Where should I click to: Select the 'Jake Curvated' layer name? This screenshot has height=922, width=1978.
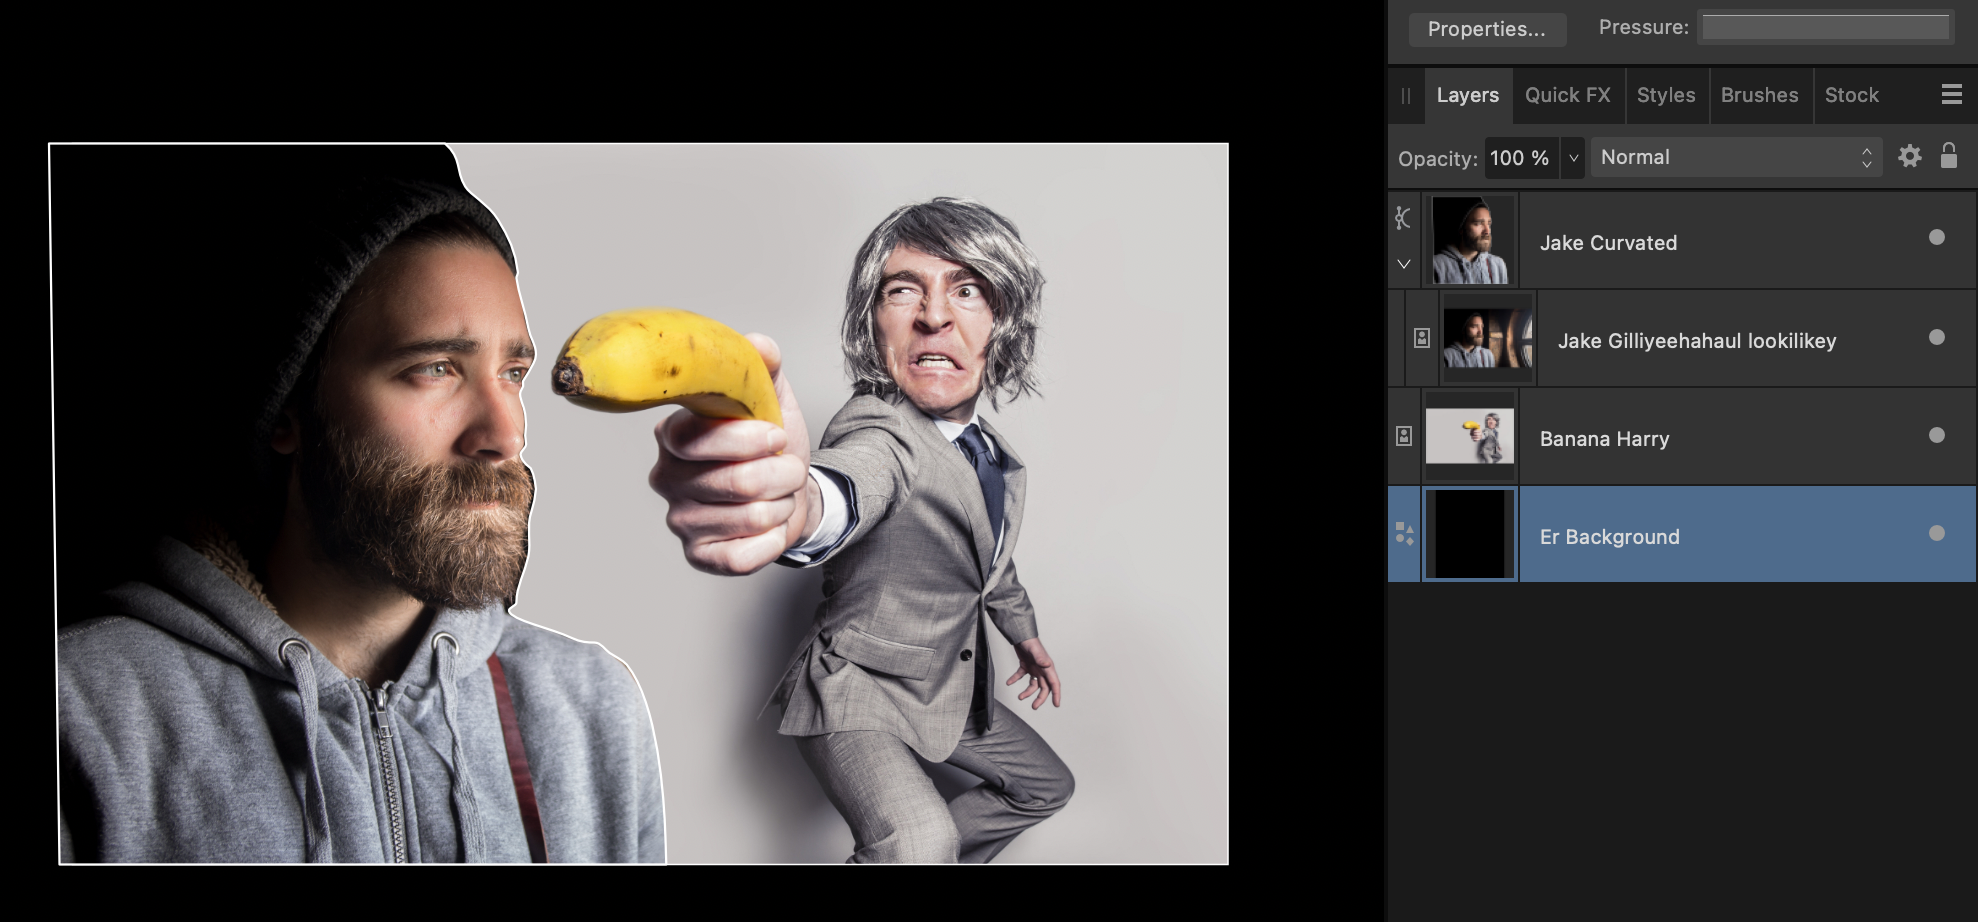tap(1608, 242)
